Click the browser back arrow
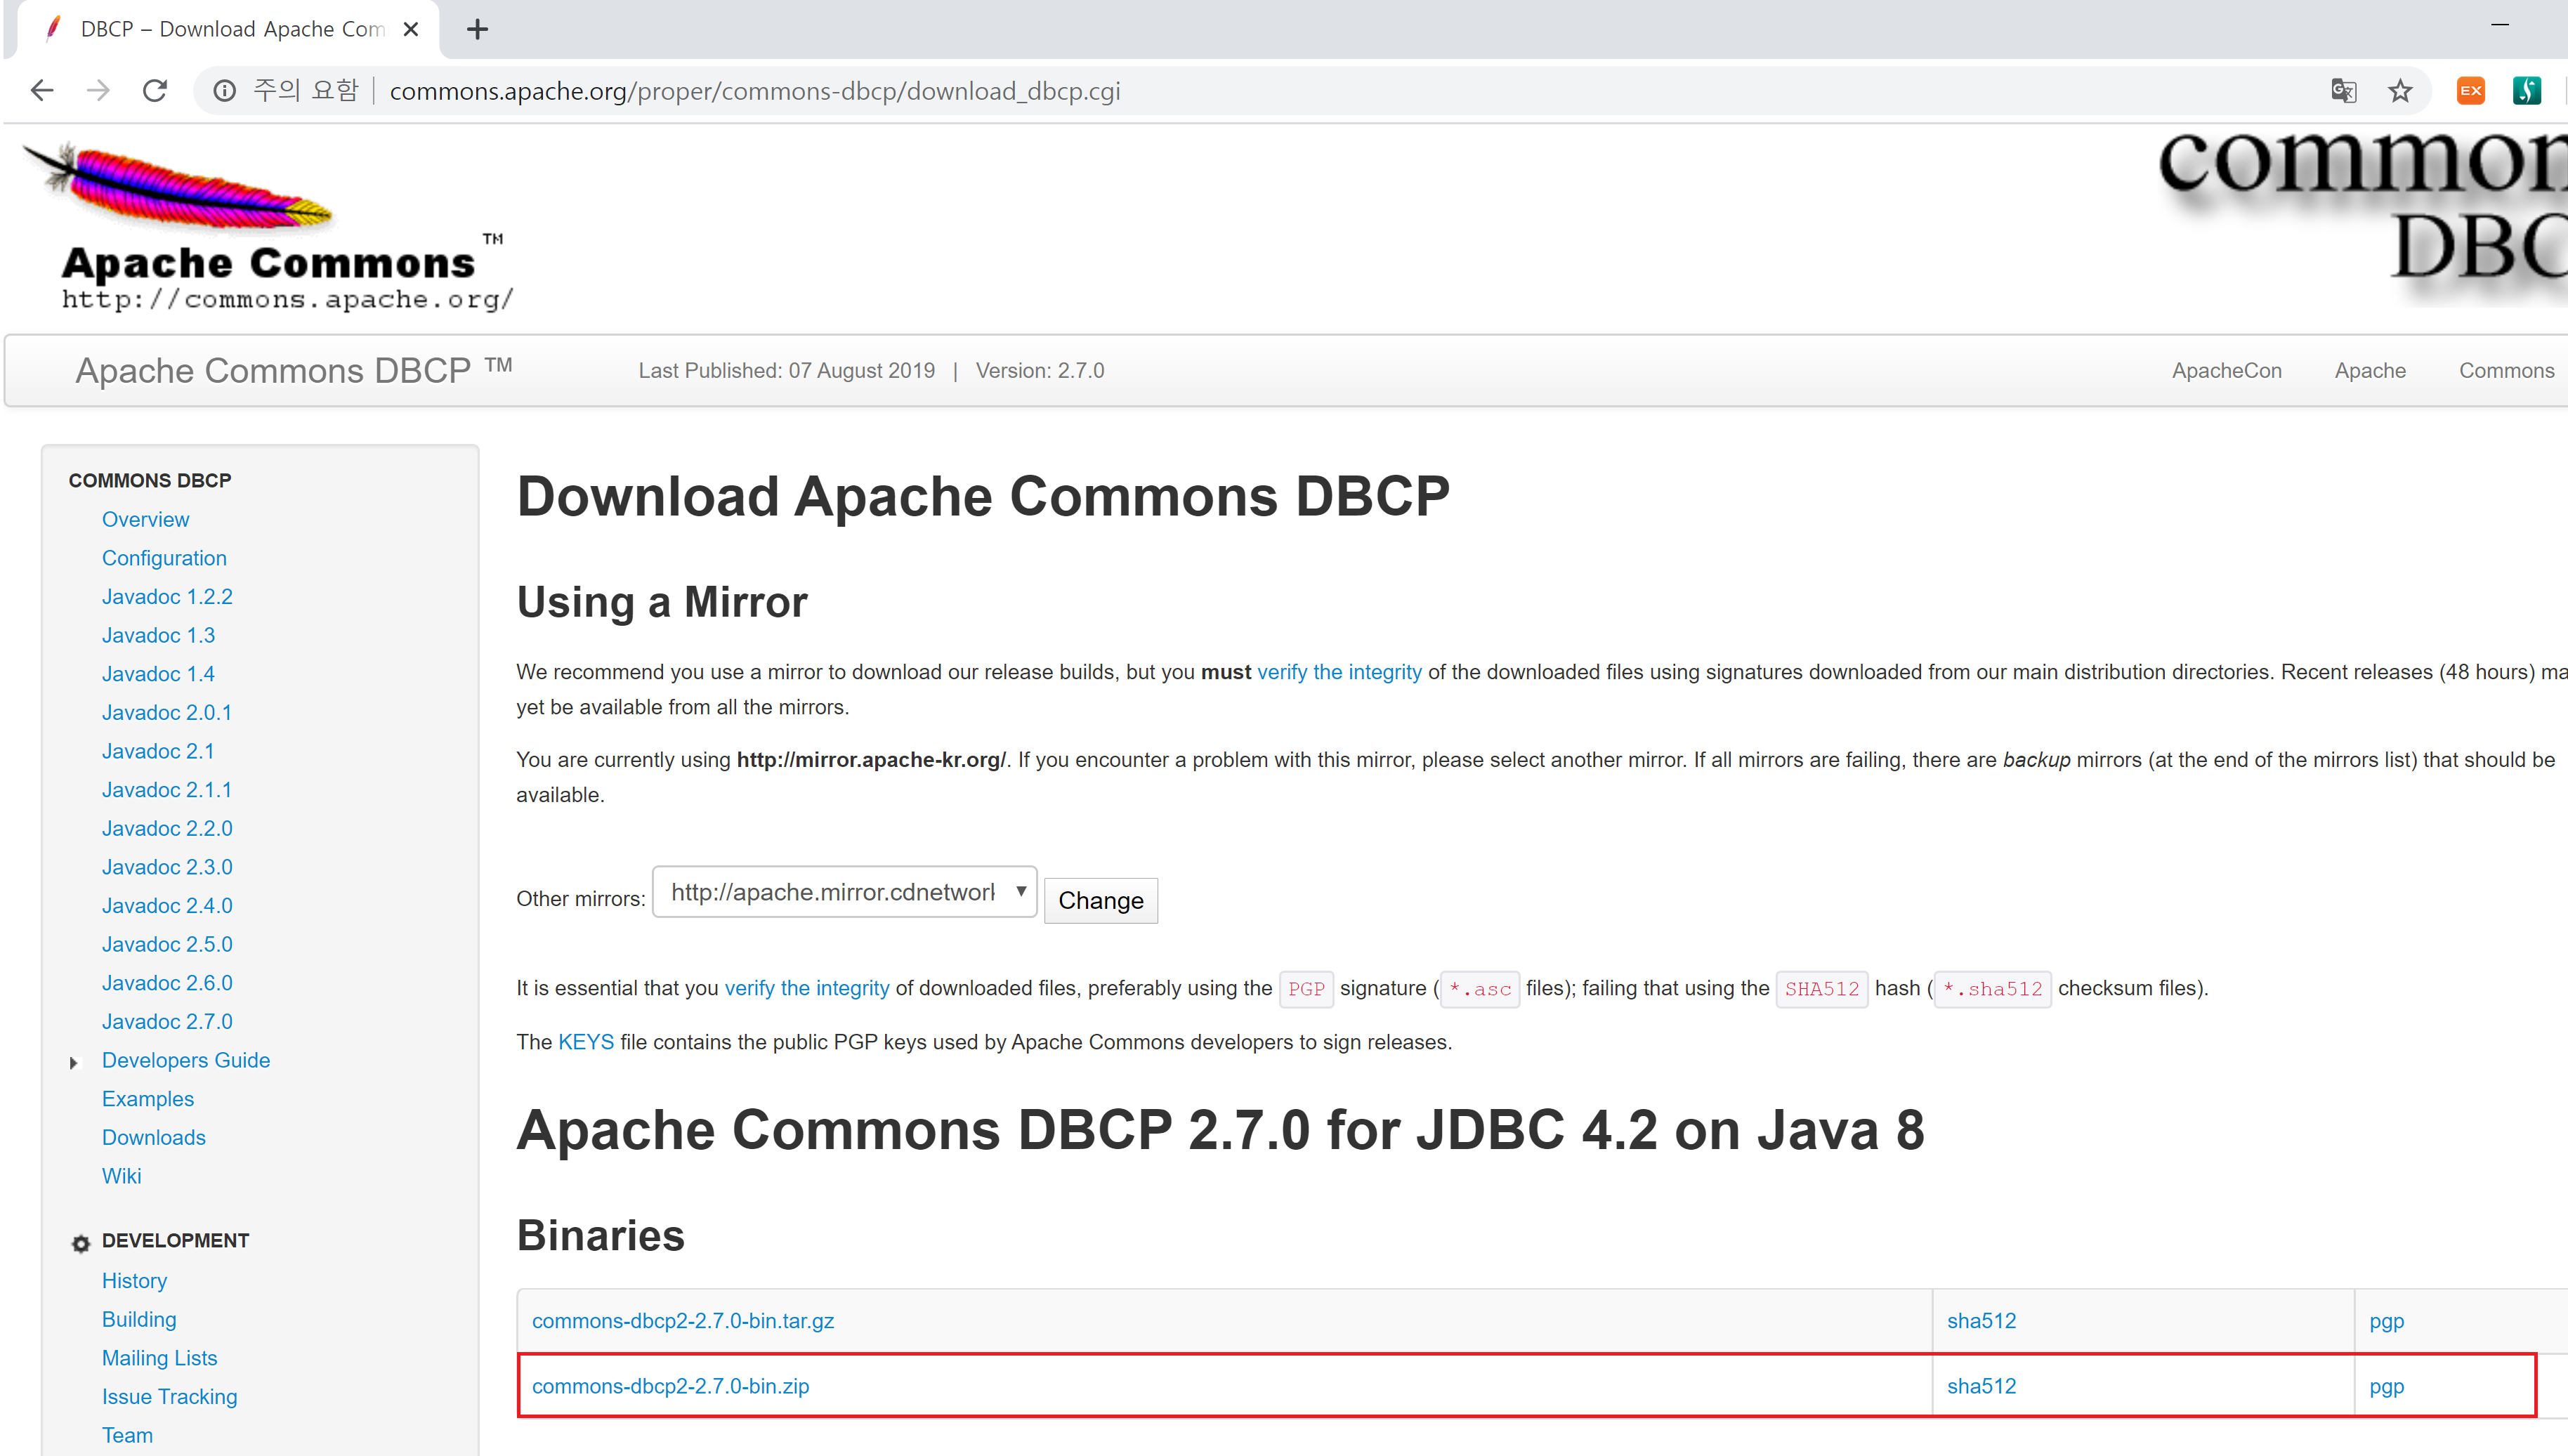2568x1456 pixels. tap(42, 91)
